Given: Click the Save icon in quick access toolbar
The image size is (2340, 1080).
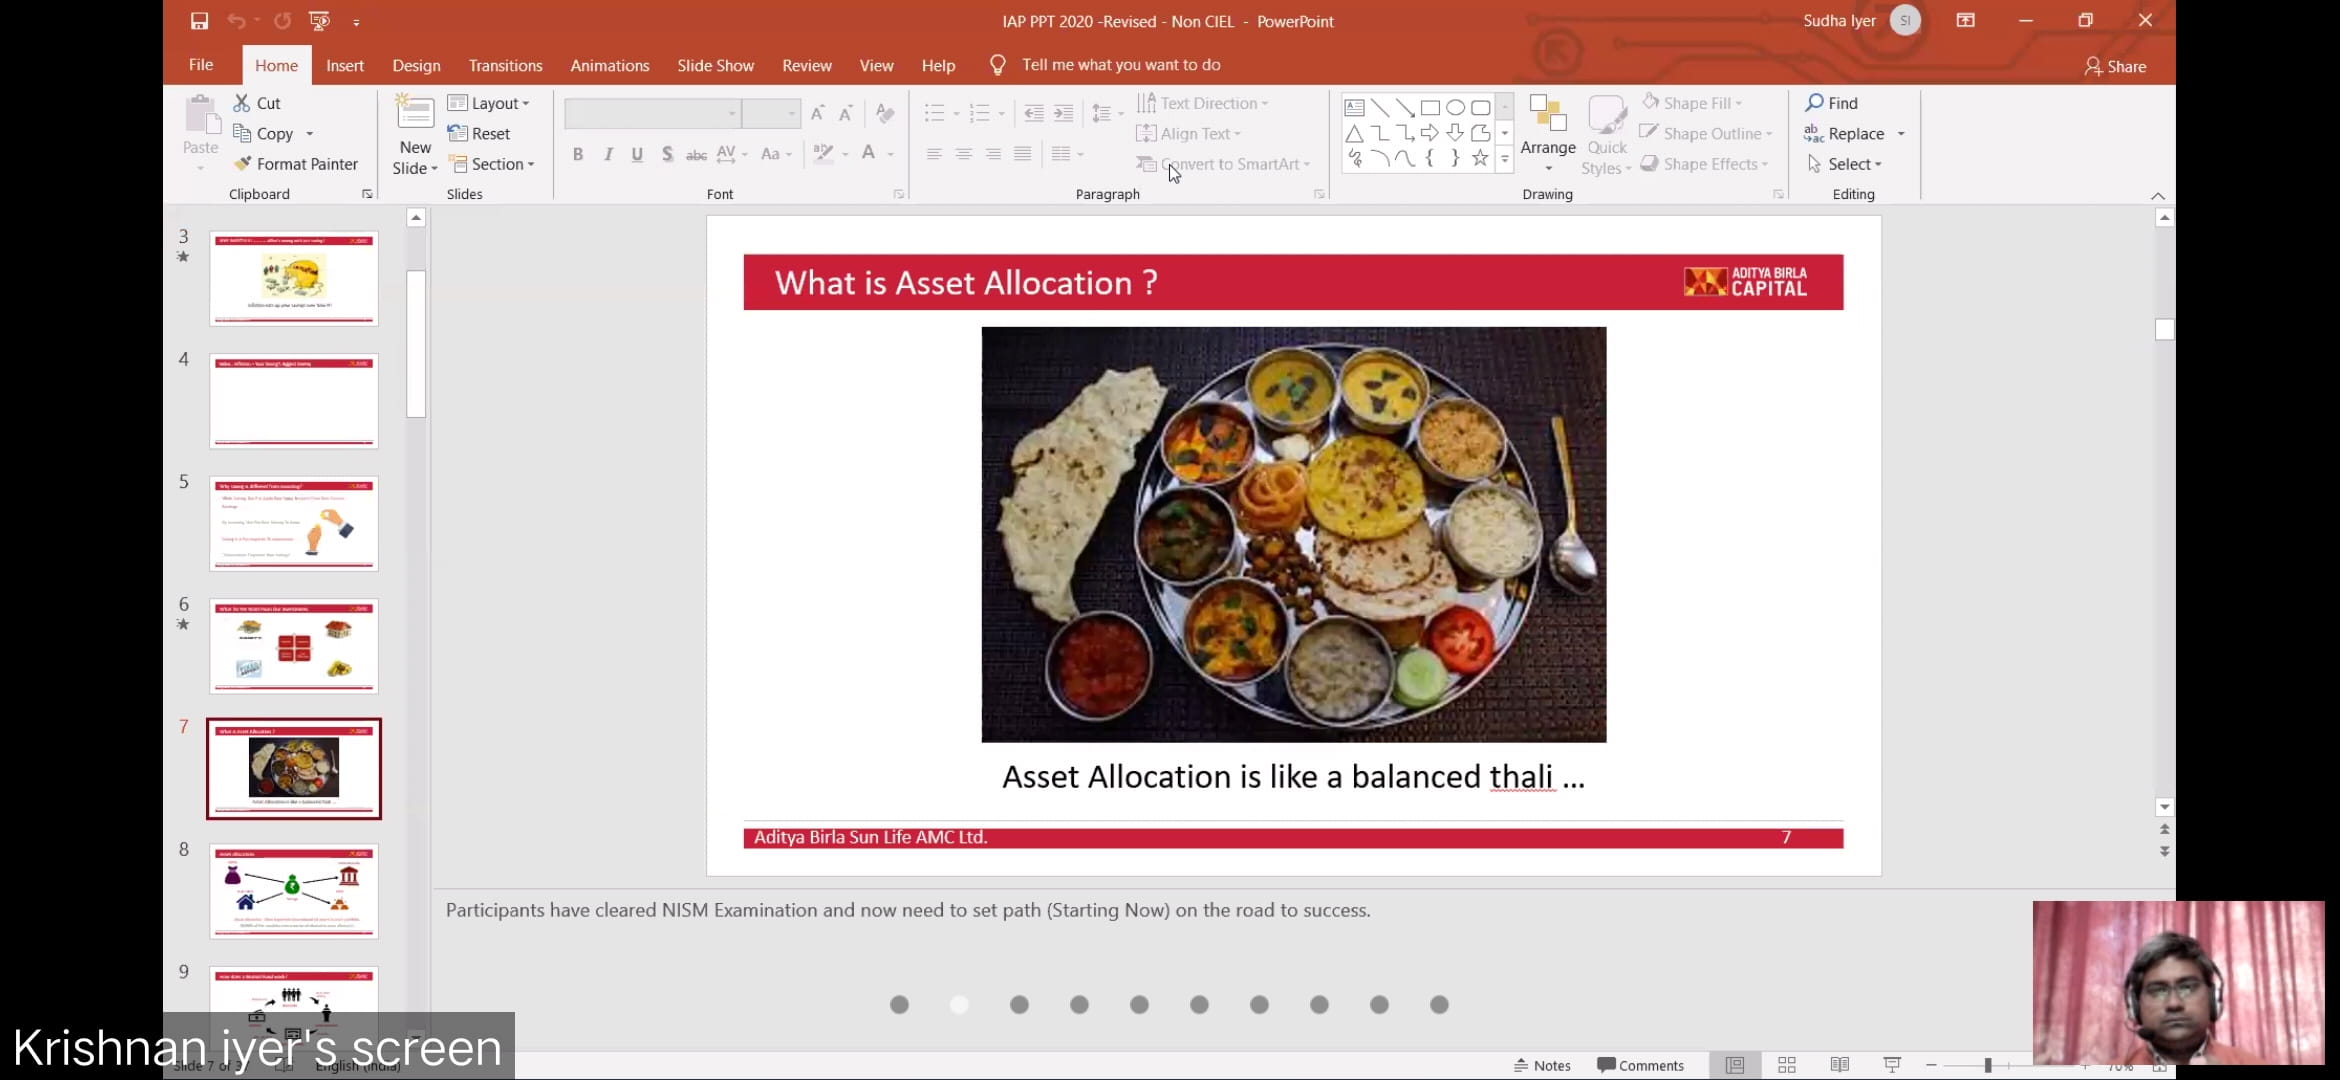Looking at the screenshot, I should pyautogui.click(x=199, y=21).
